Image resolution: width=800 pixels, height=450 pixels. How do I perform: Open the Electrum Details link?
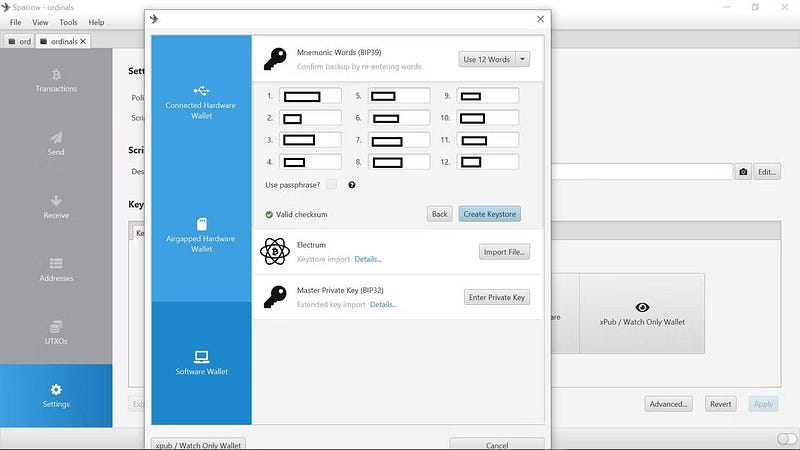click(368, 259)
